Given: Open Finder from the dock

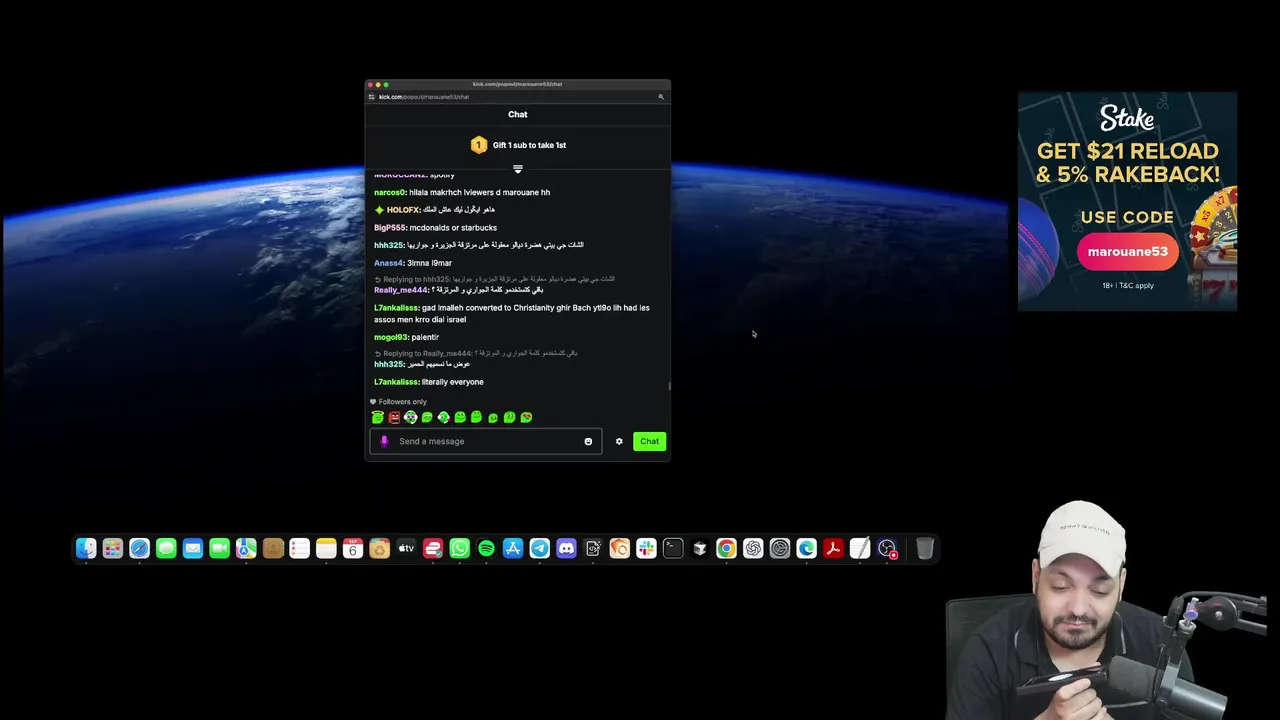Looking at the screenshot, I should point(86,548).
